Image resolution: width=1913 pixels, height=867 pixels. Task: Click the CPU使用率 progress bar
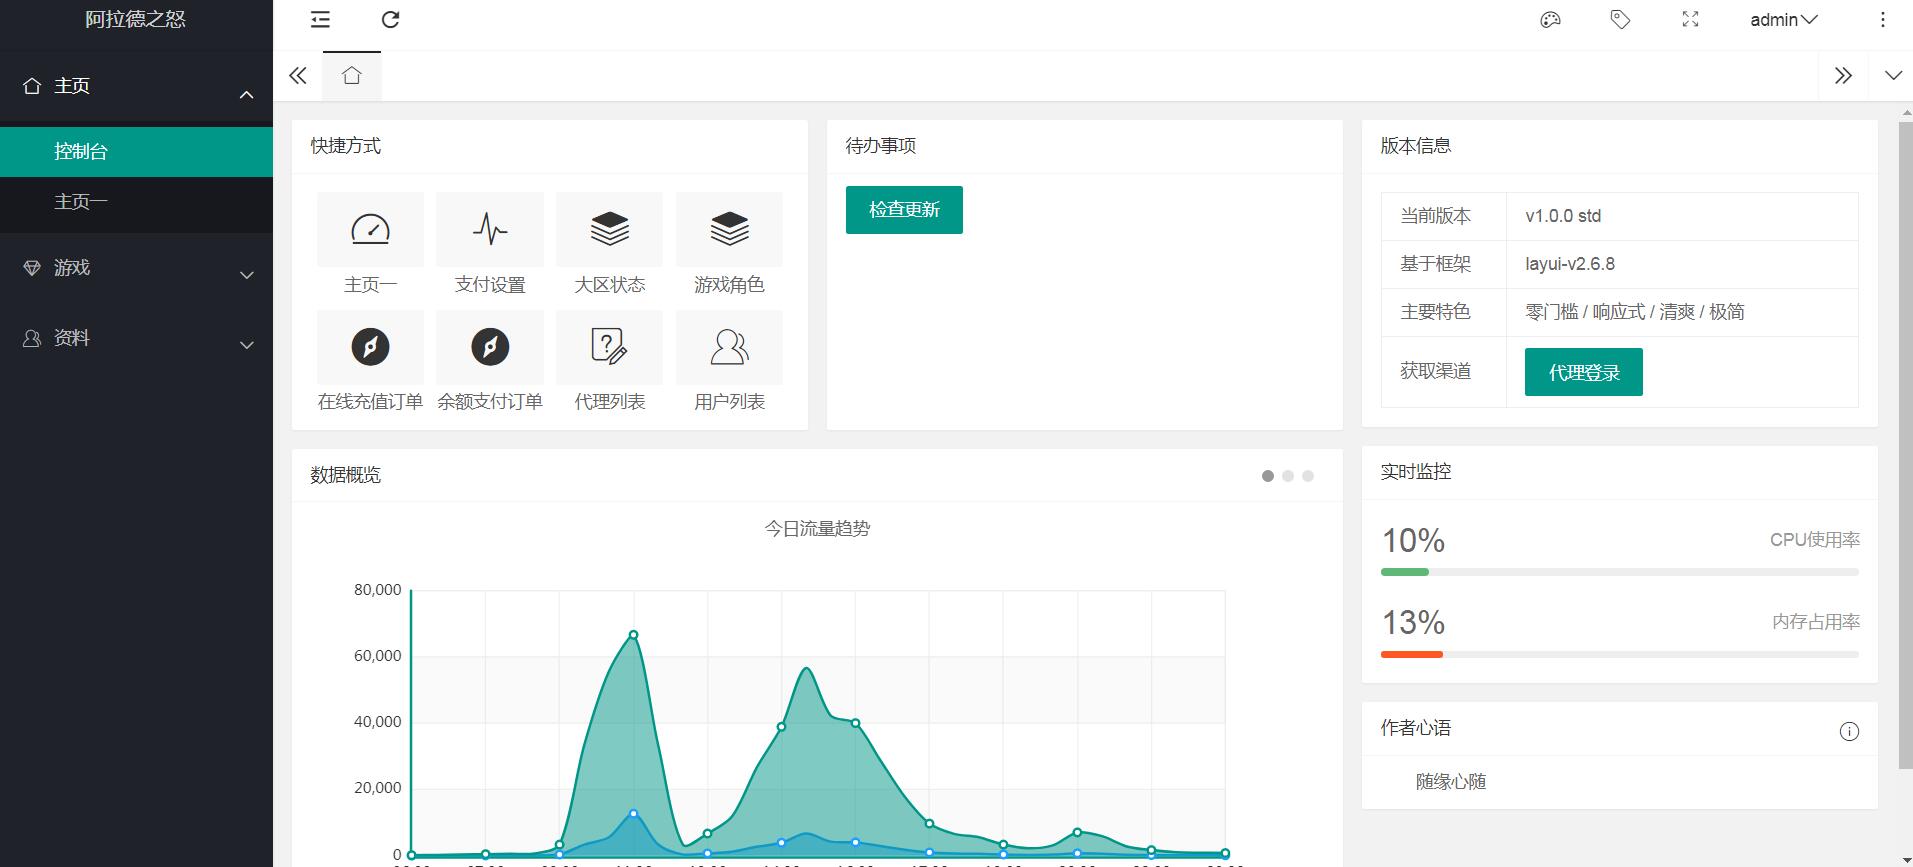tap(1619, 572)
